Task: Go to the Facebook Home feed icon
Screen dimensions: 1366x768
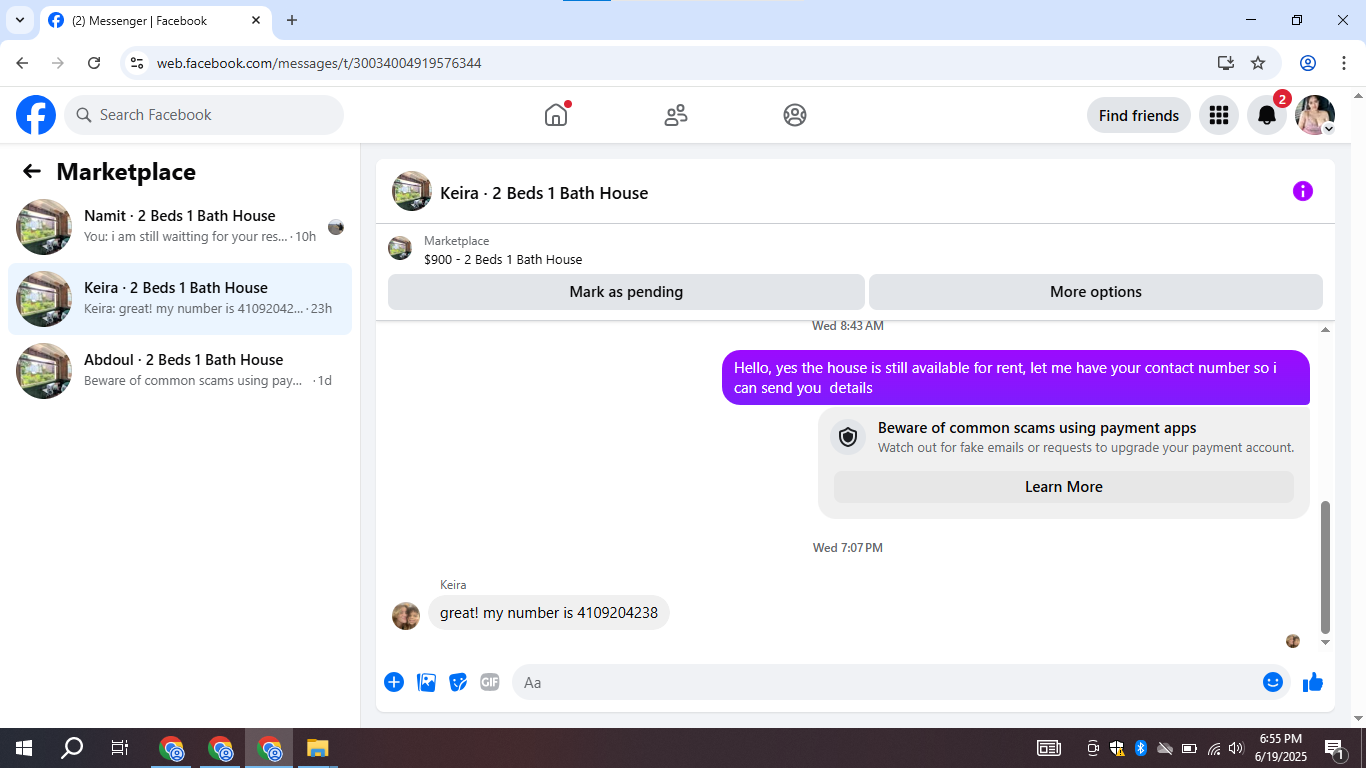Action: coord(556,115)
